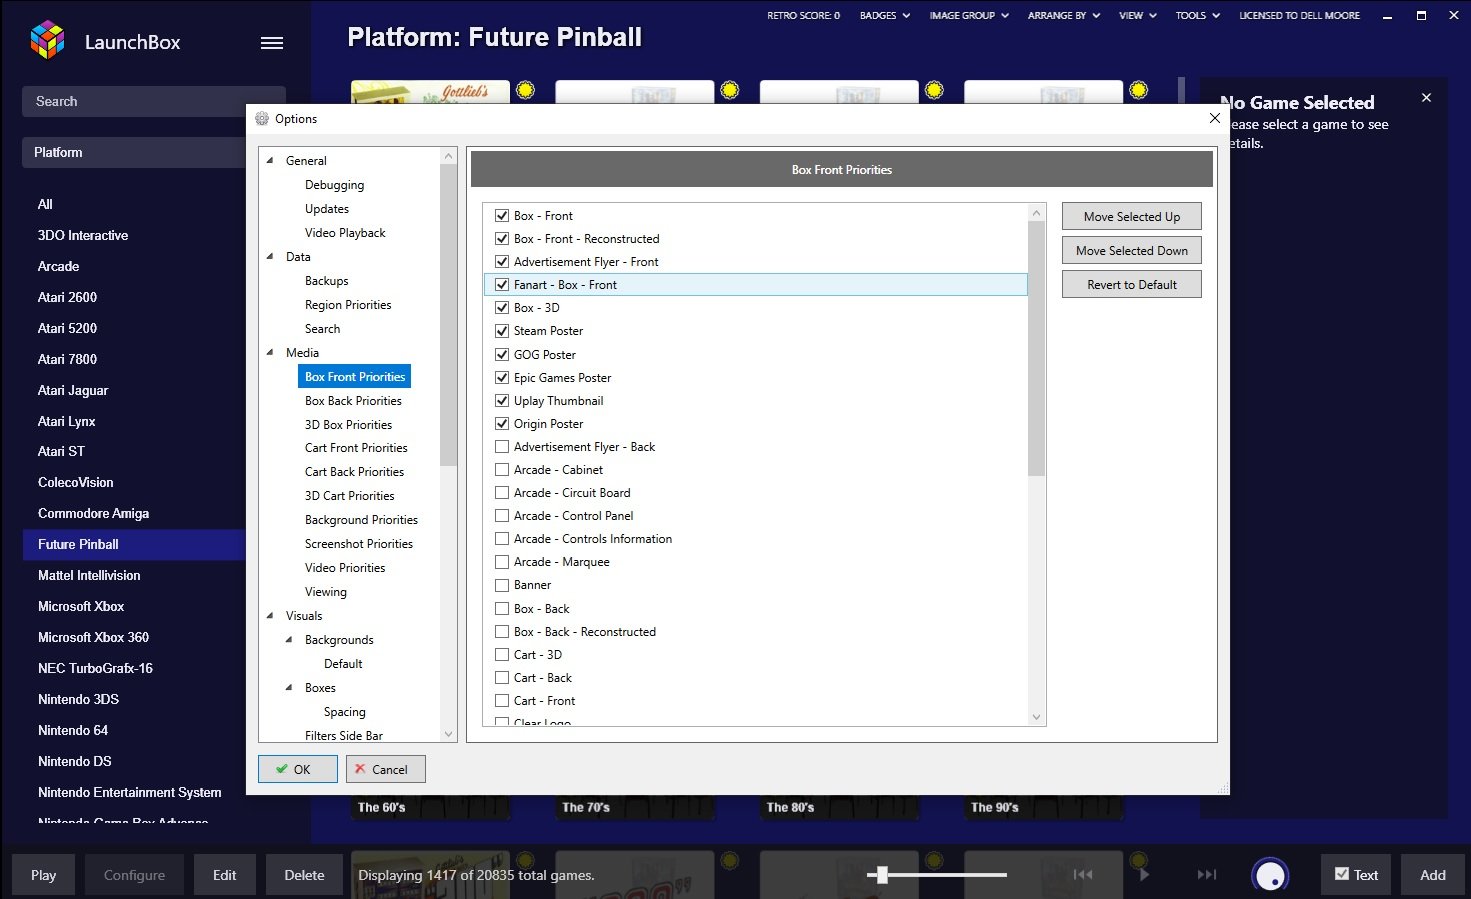This screenshot has width=1471, height=899.
Task: Click the round volume knob icon
Action: 1270,875
